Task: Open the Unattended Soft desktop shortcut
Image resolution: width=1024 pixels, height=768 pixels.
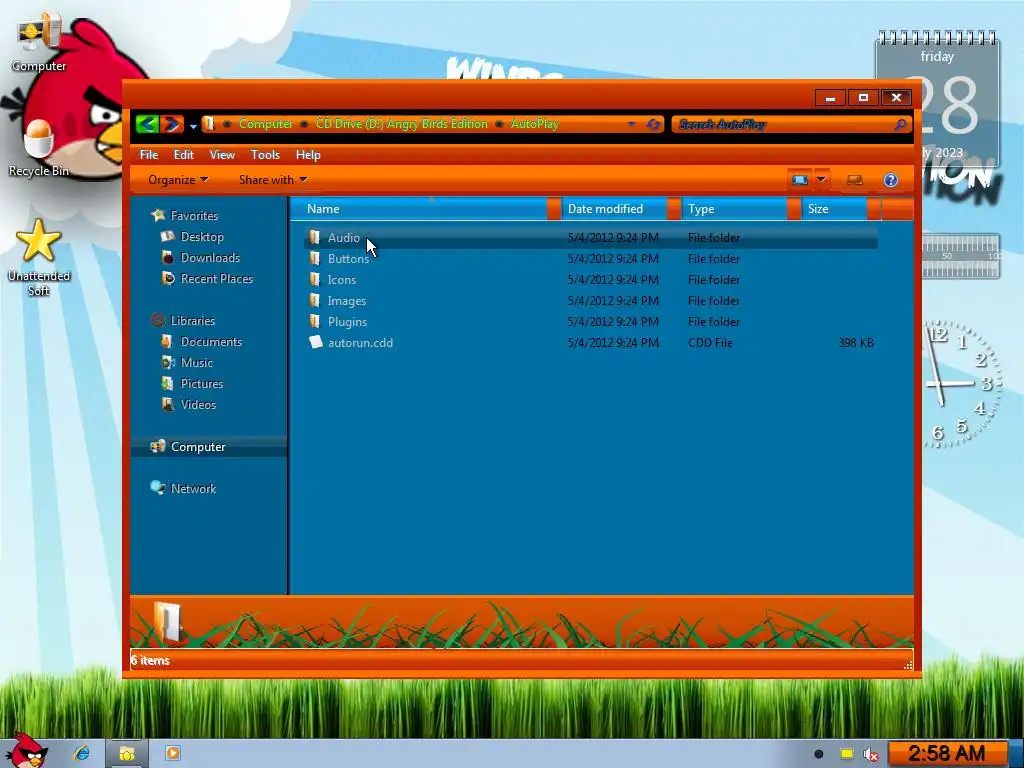Action: coord(39,258)
